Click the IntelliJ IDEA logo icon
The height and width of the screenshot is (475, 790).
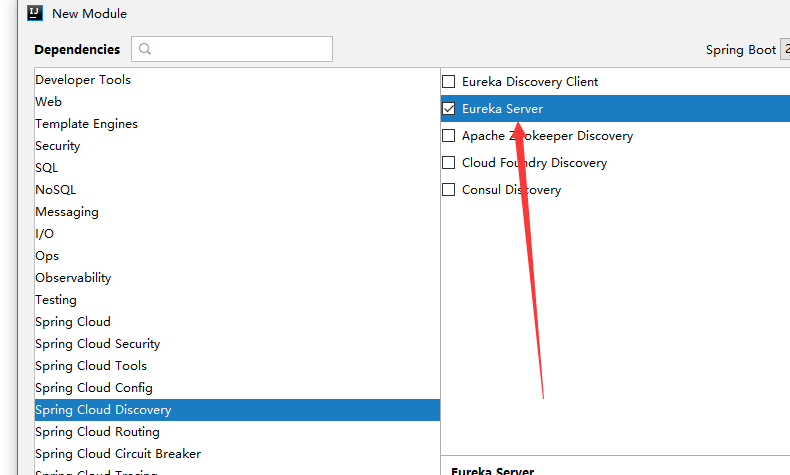click(x=35, y=13)
